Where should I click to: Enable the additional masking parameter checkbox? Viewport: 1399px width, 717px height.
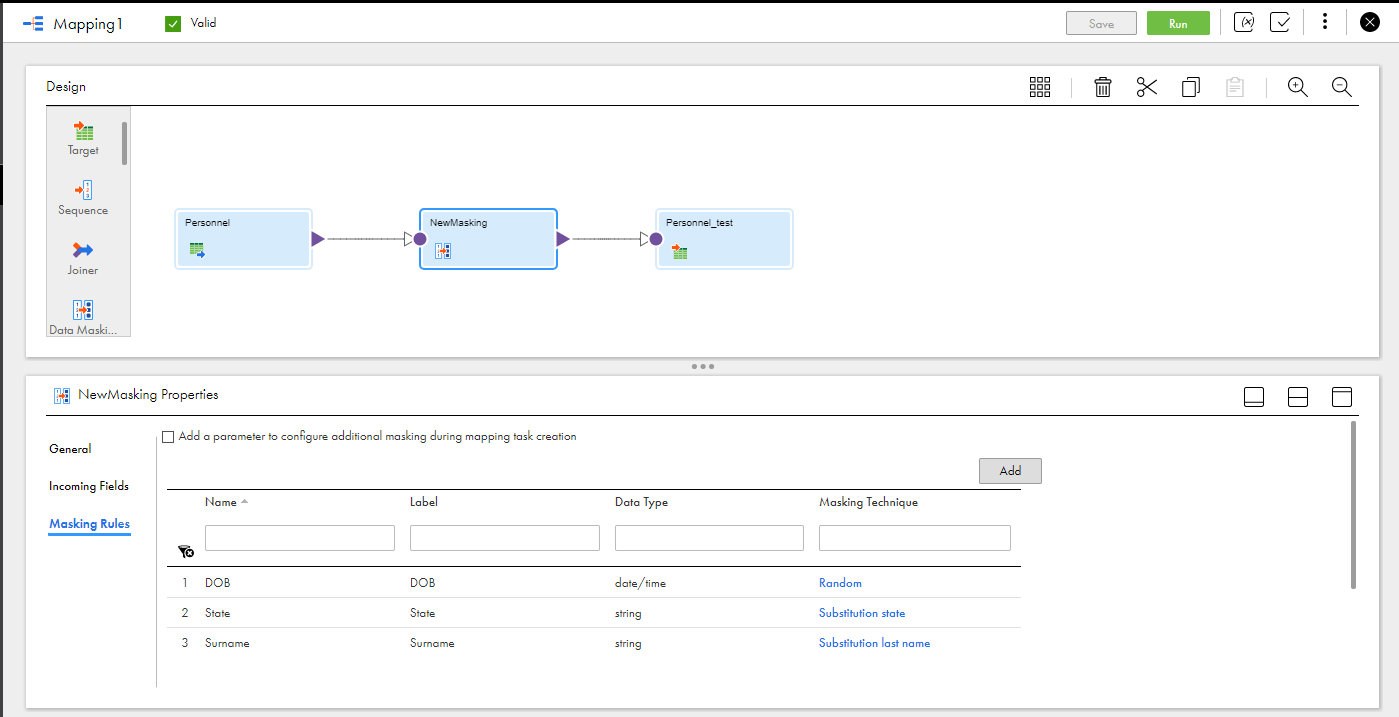coord(168,437)
